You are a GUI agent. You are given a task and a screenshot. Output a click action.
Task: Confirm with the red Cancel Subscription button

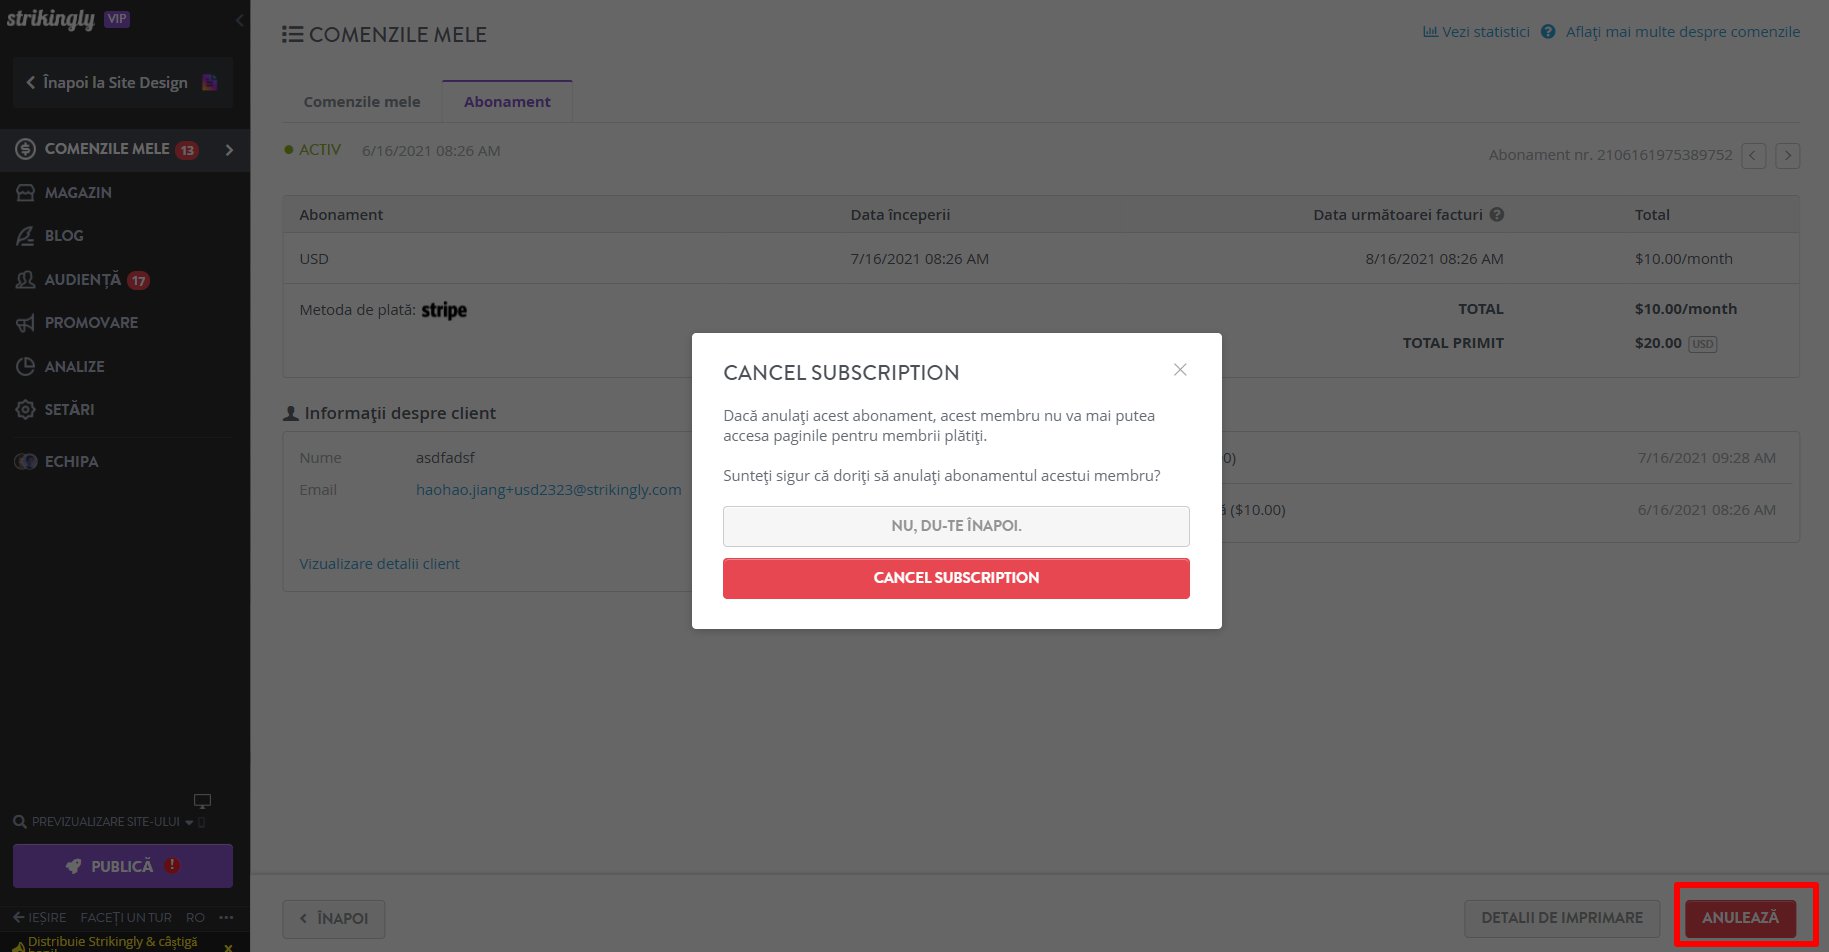tap(956, 578)
